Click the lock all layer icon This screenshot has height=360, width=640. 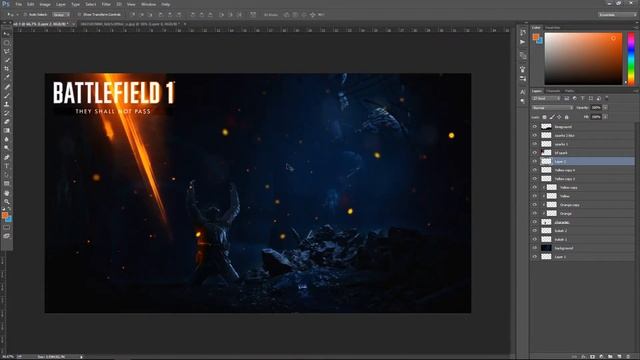pos(566,117)
